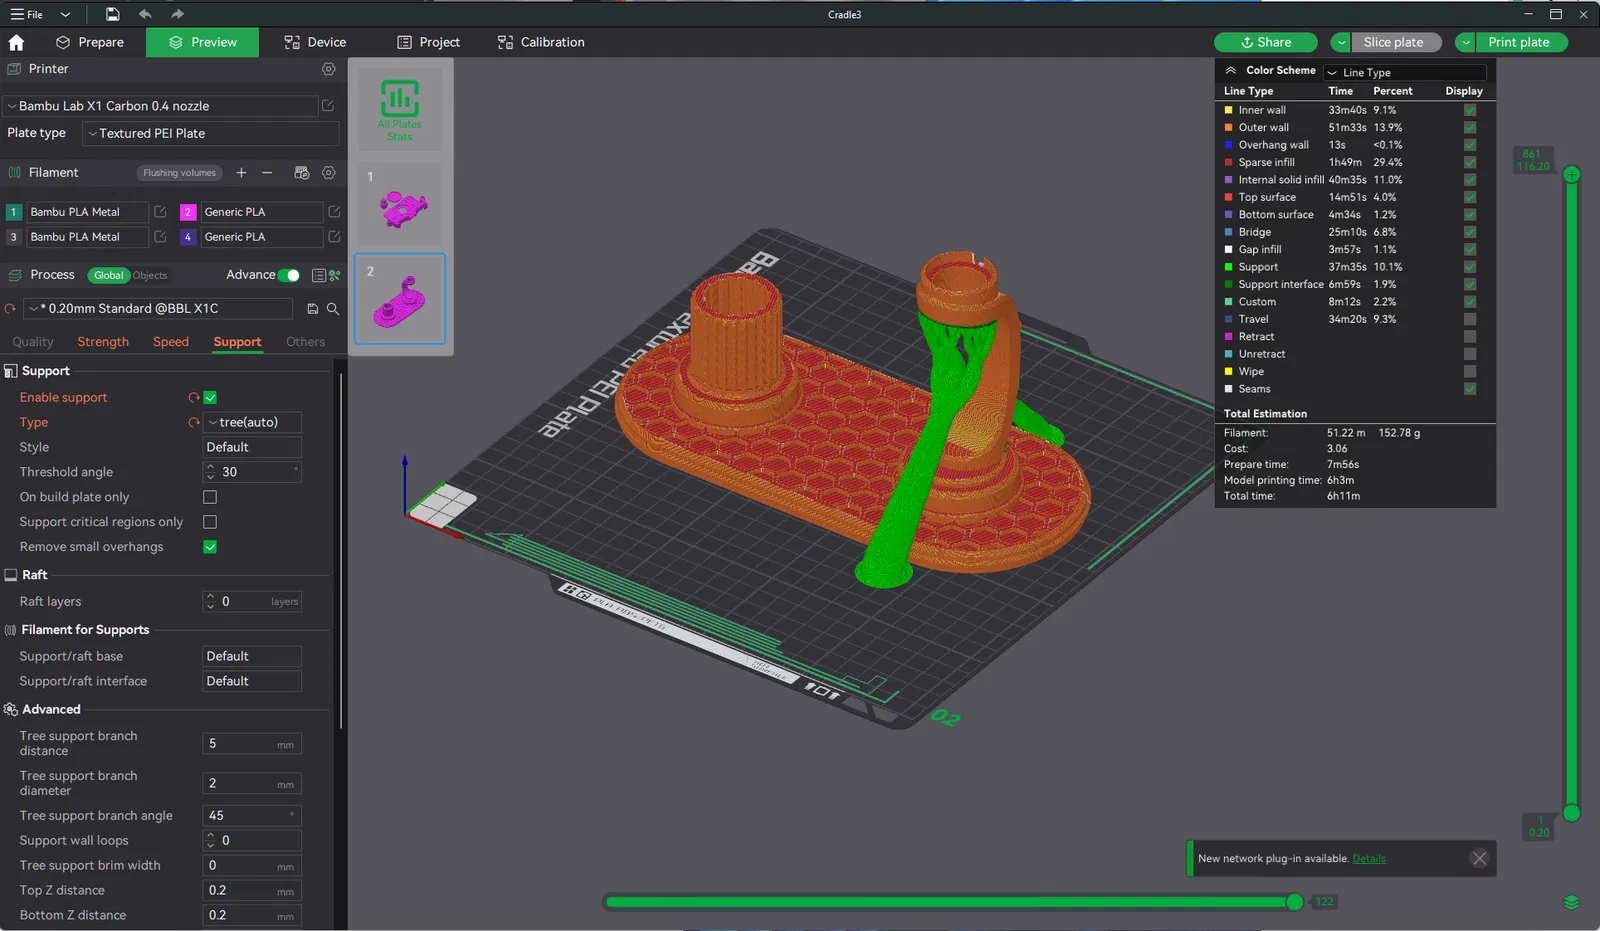Edit filament 4 Generic PLA preset
The width and height of the screenshot is (1600, 931).
tap(334, 237)
